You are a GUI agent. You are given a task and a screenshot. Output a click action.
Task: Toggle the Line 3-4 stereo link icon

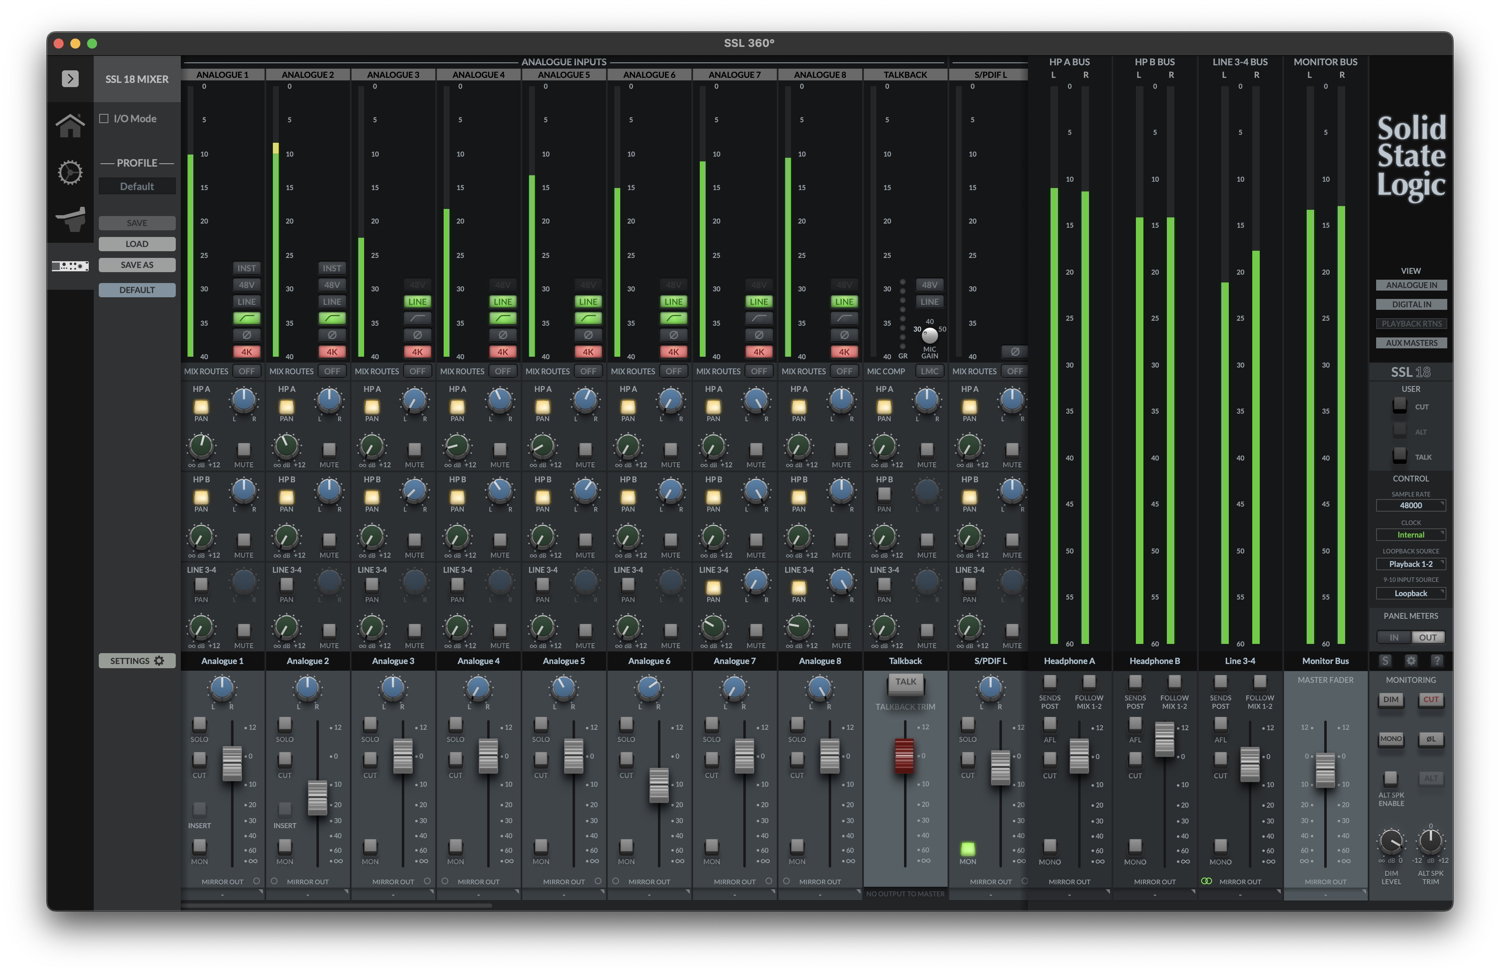tap(1206, 882)
